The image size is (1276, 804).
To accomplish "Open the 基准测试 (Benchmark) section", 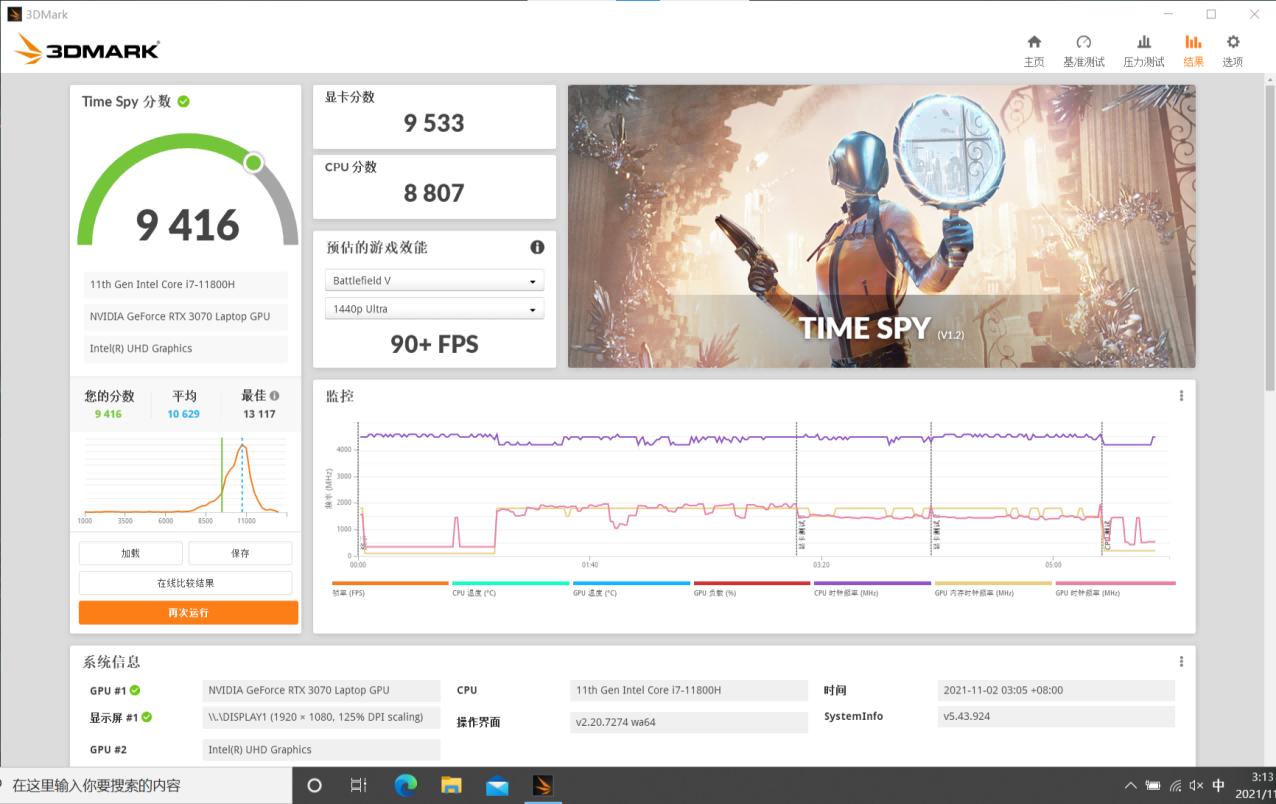I will click(x=1084, y=48).
